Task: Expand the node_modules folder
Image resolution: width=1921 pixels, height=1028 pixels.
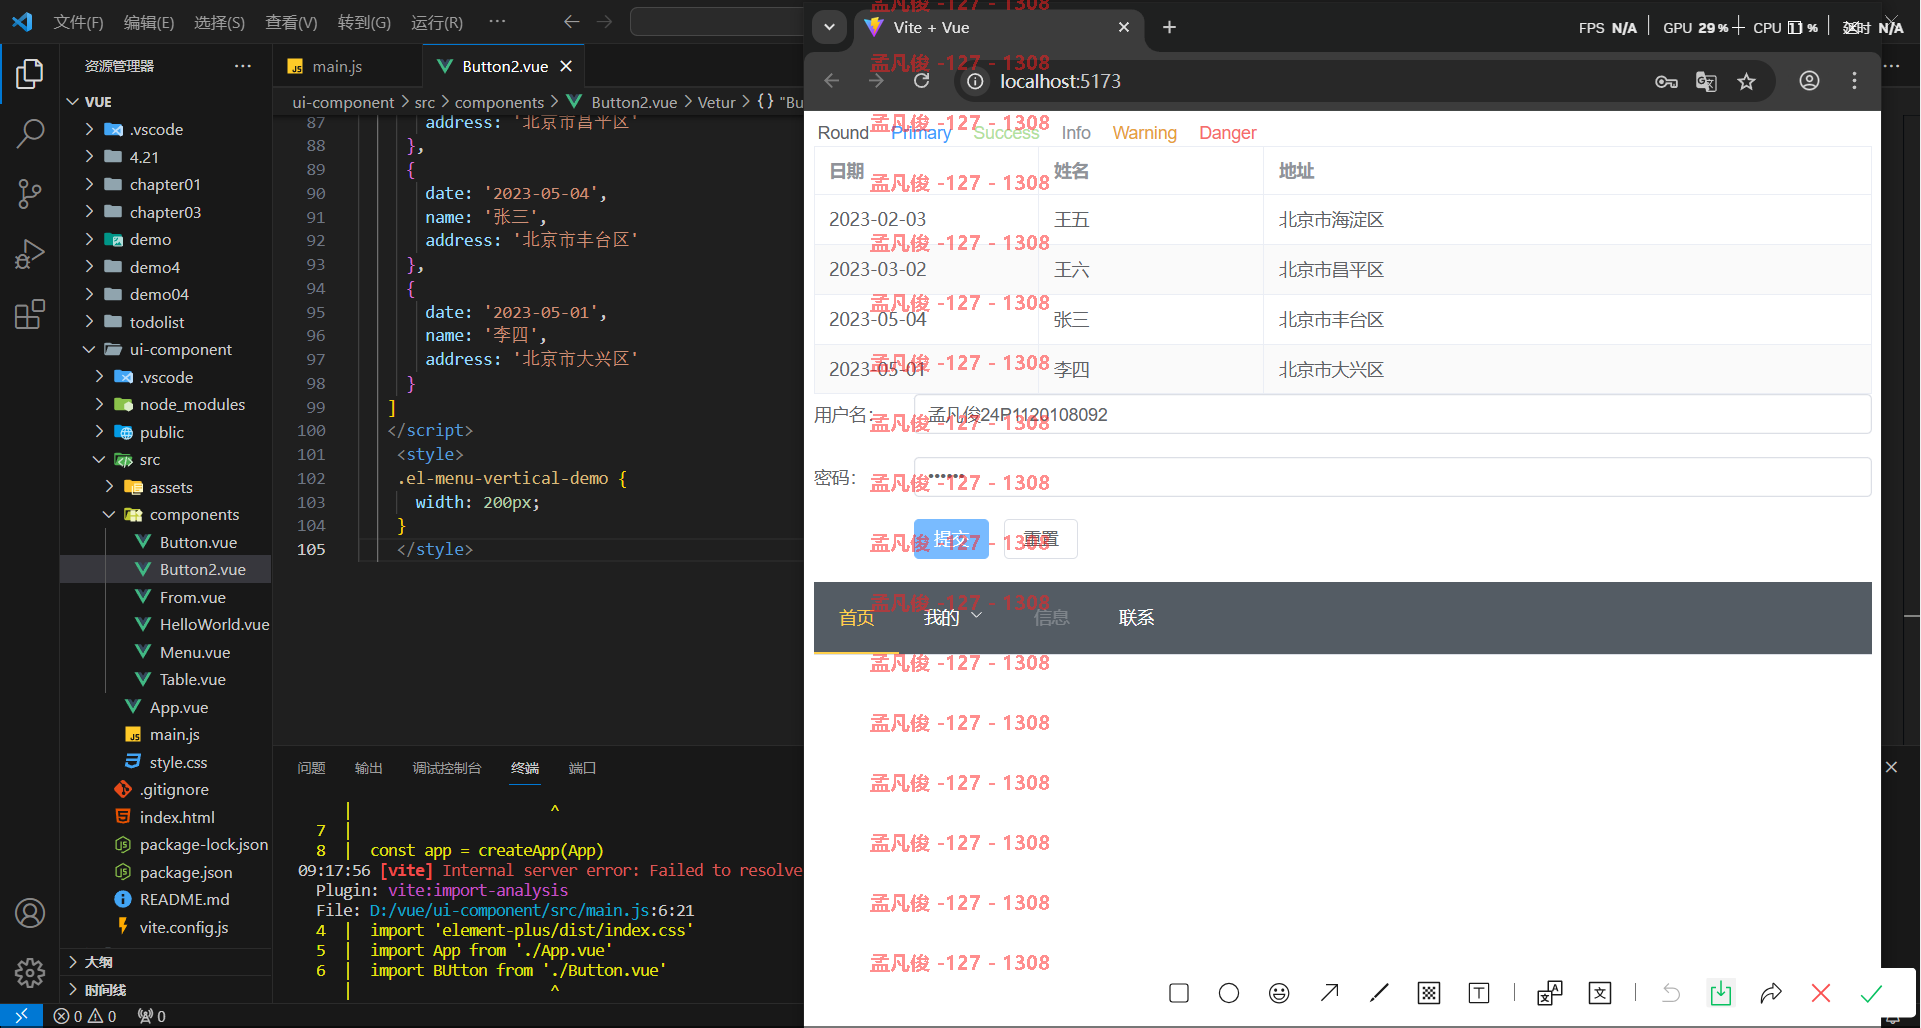Action: coord(192,404)
